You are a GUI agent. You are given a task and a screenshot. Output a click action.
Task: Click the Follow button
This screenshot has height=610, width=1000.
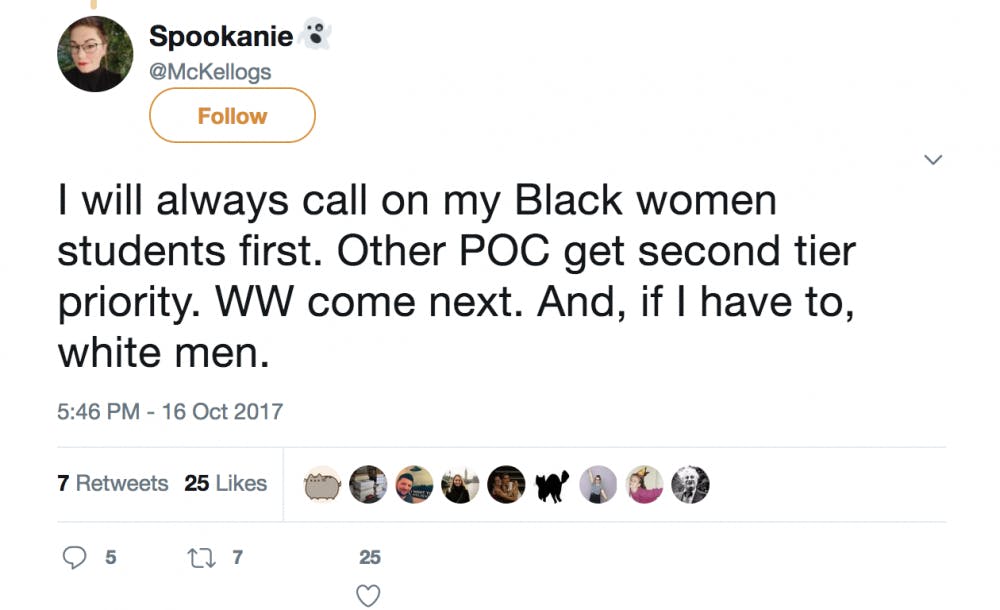coord(232,116)
